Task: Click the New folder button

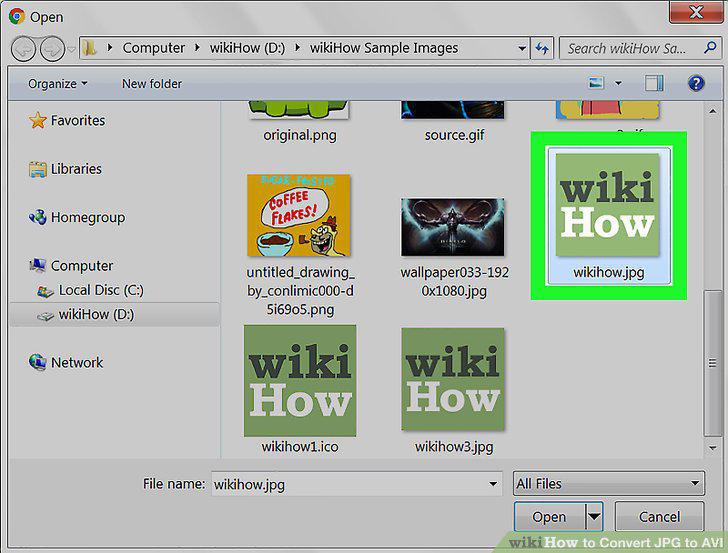Action: pyautogui.click(x=152, y=84)
